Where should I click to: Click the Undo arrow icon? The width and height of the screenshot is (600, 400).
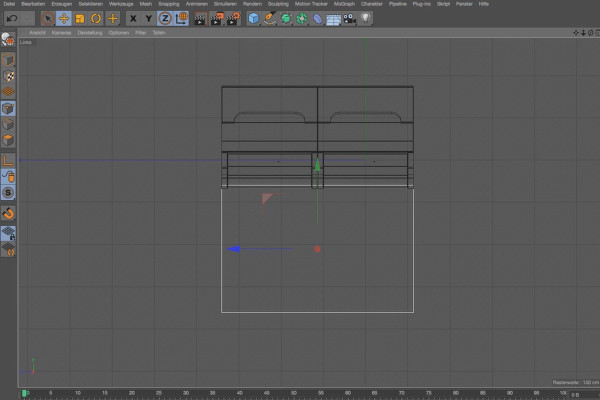pyautogui.click(x=12, y=18)
